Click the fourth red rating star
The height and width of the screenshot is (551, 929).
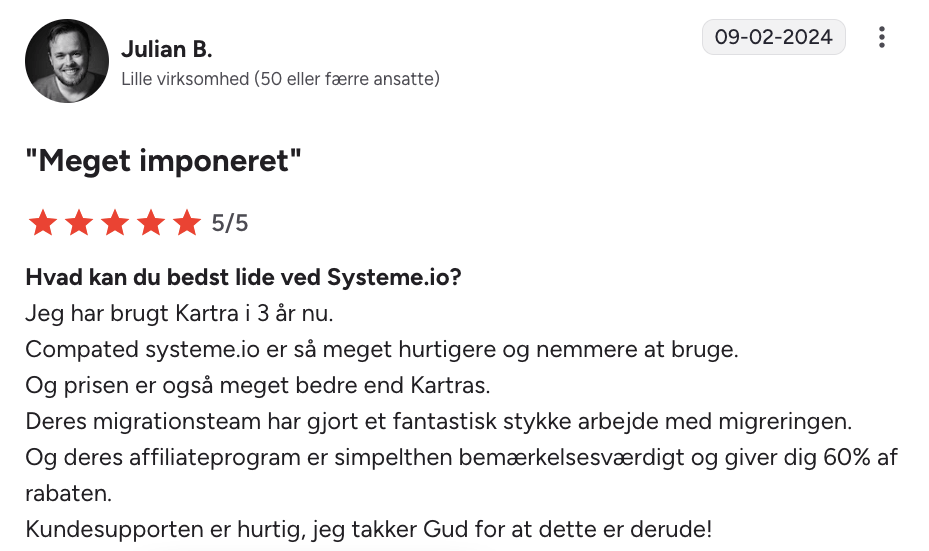[x=151, y=223]
